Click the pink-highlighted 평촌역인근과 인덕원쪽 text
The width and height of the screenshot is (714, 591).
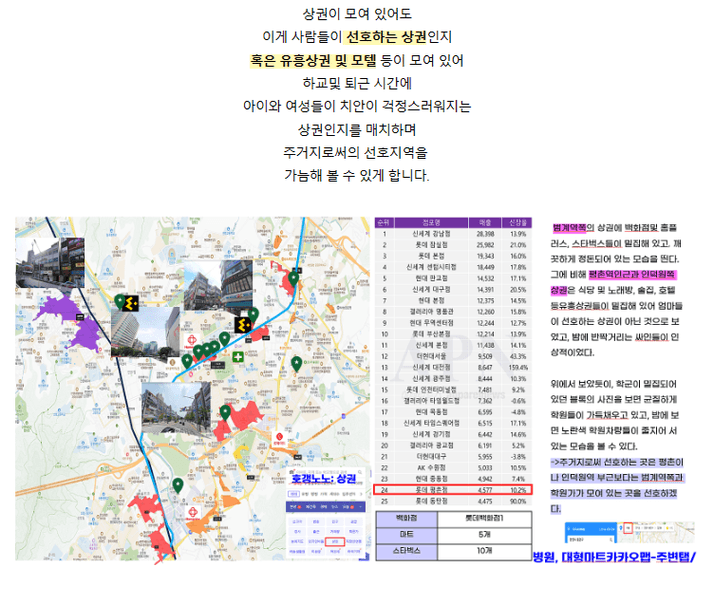pyautogui.click(x=632, y=275)
